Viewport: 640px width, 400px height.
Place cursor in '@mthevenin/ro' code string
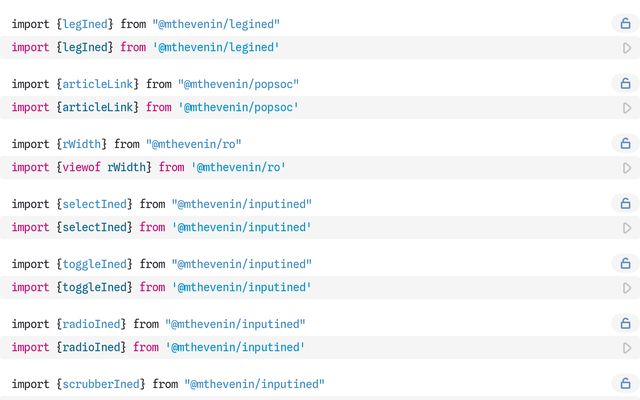[238, 167]
